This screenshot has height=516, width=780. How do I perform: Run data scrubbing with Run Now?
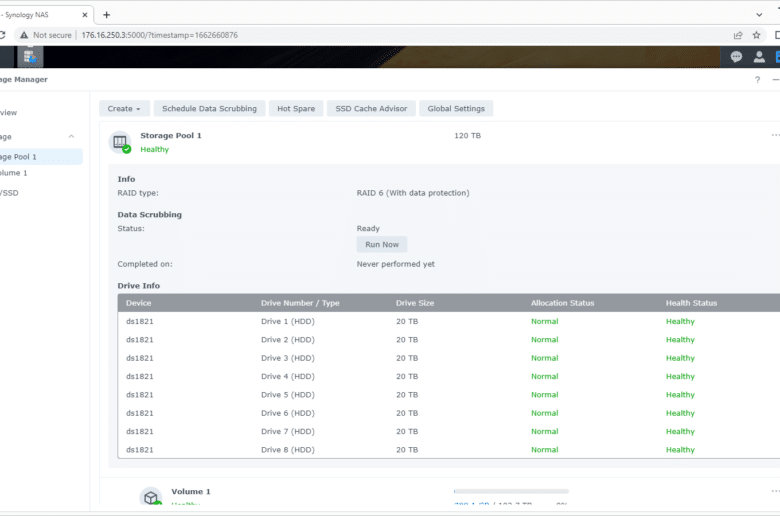click(382, 244)
